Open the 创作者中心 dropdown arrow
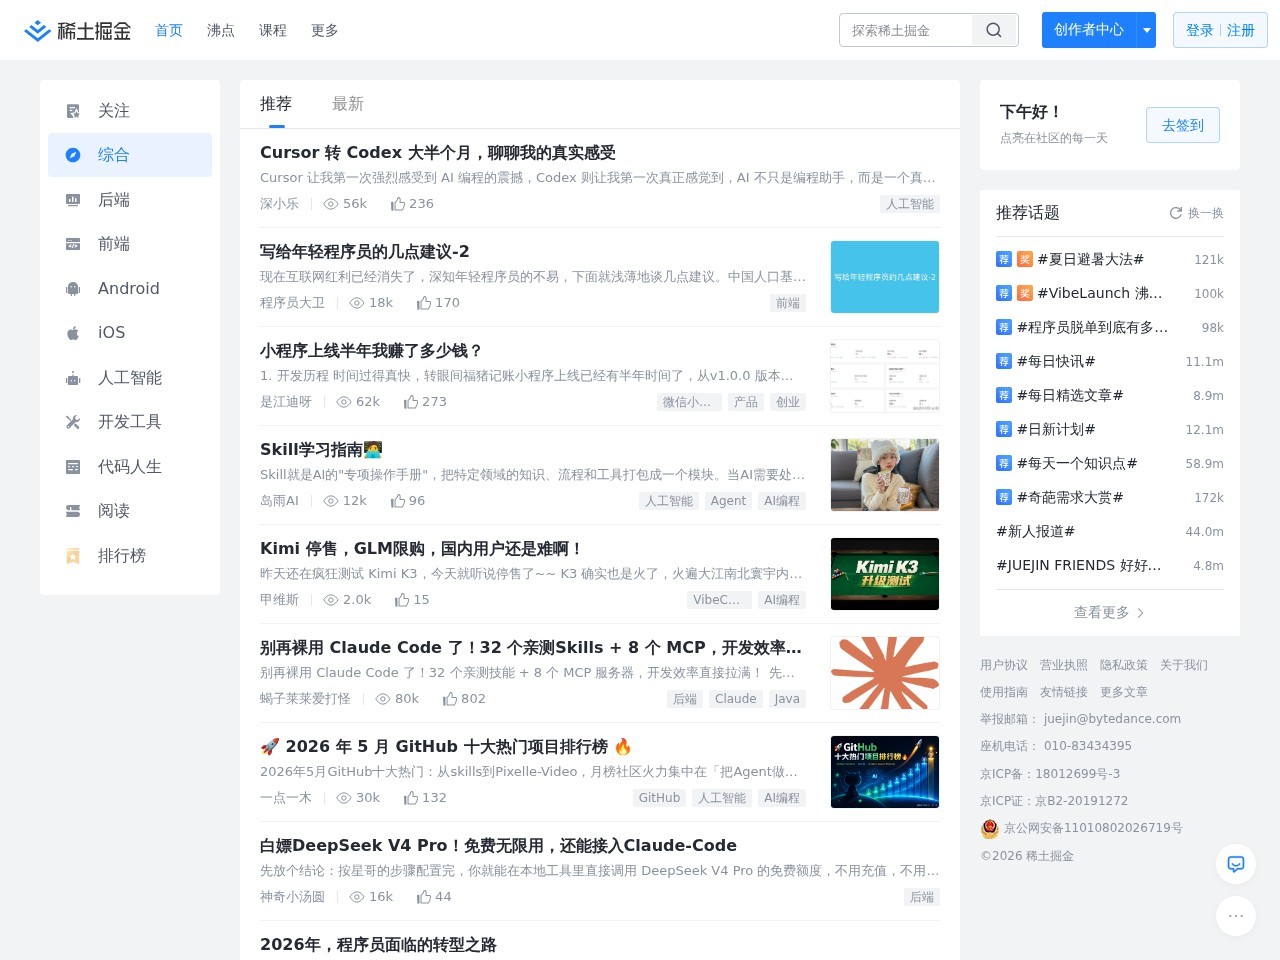Screen dimensions: 1280x960 click(1147, 30)
